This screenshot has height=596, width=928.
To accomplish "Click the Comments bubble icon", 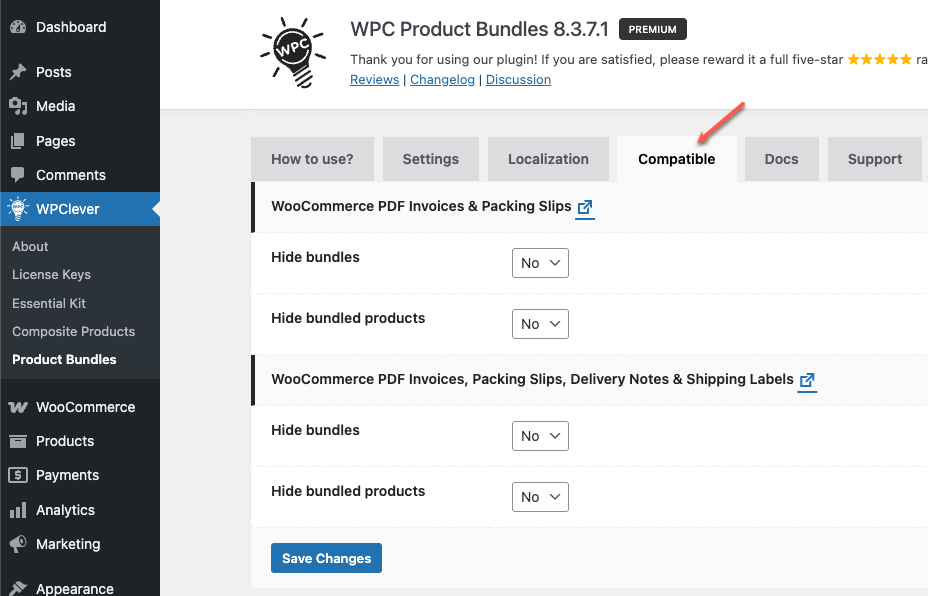I will [18, 175].
